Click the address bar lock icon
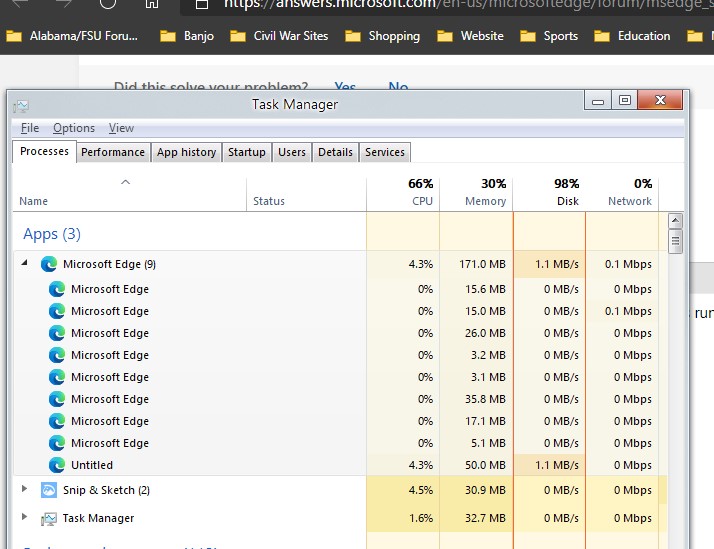 [202, 4]
